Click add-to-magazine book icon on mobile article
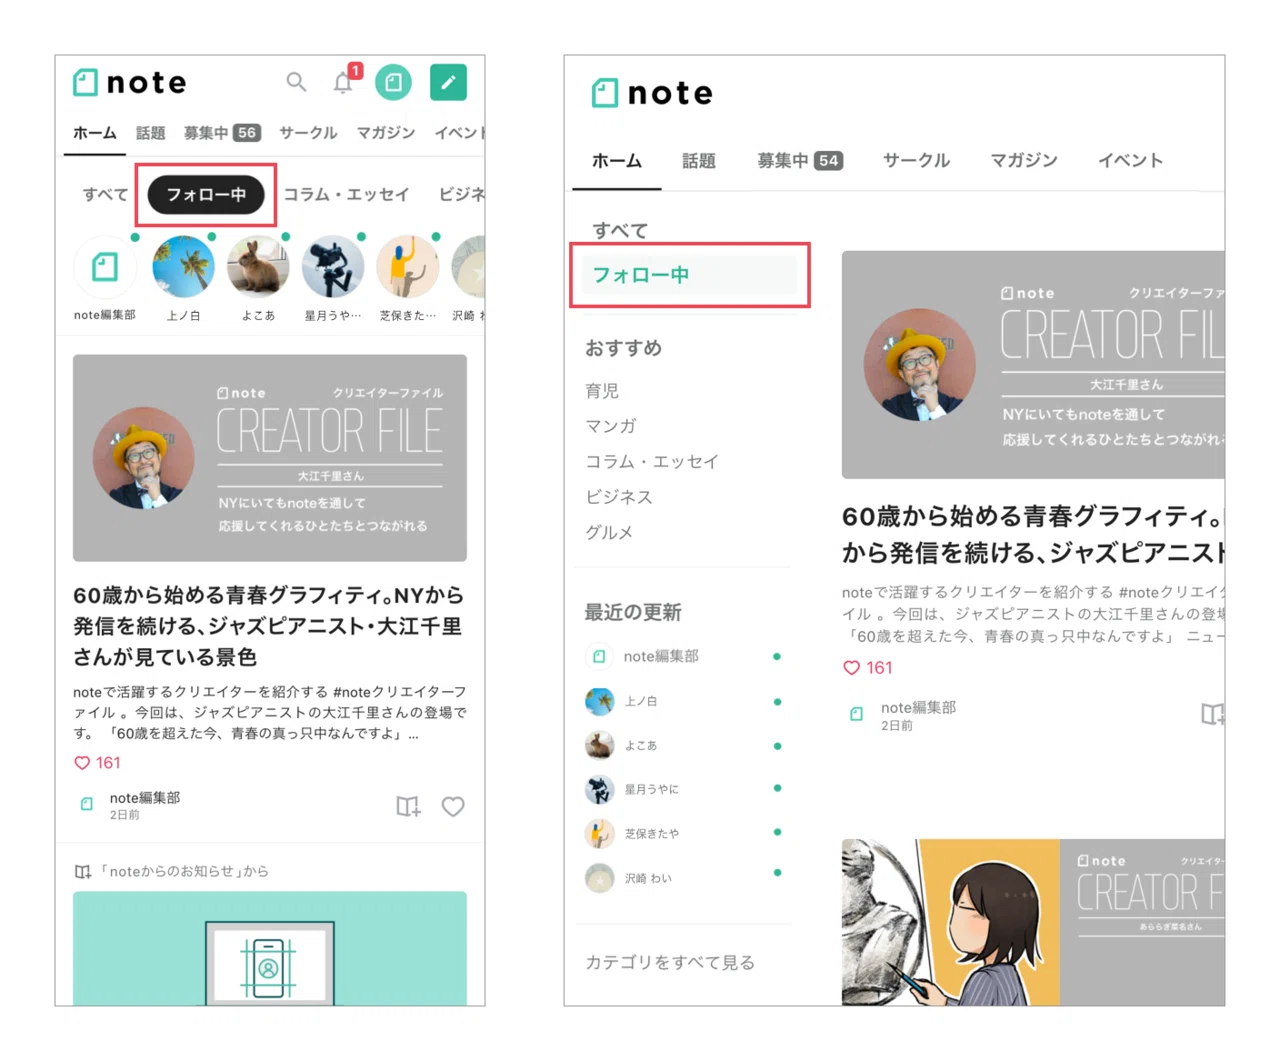The width and height of the screenshot is (1280, 1061). (x=408, y=806)
